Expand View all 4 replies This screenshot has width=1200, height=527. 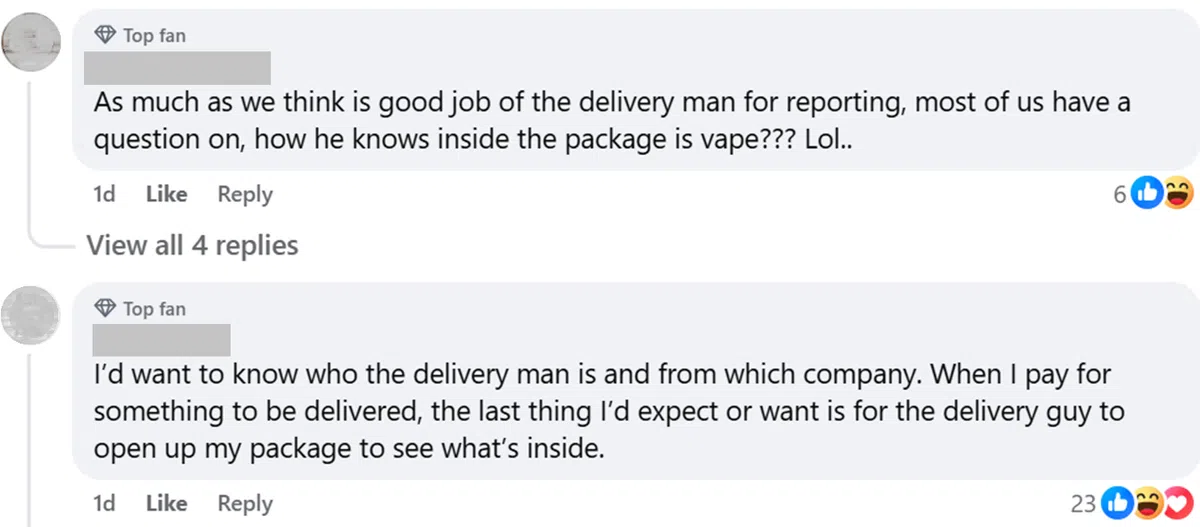click(192, 245)
